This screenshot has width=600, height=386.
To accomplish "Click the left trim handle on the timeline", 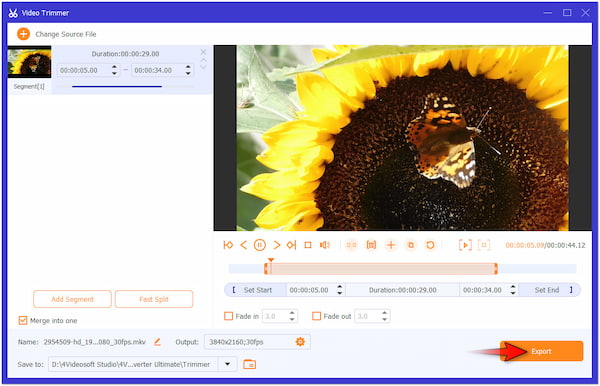I will (266, 269).
